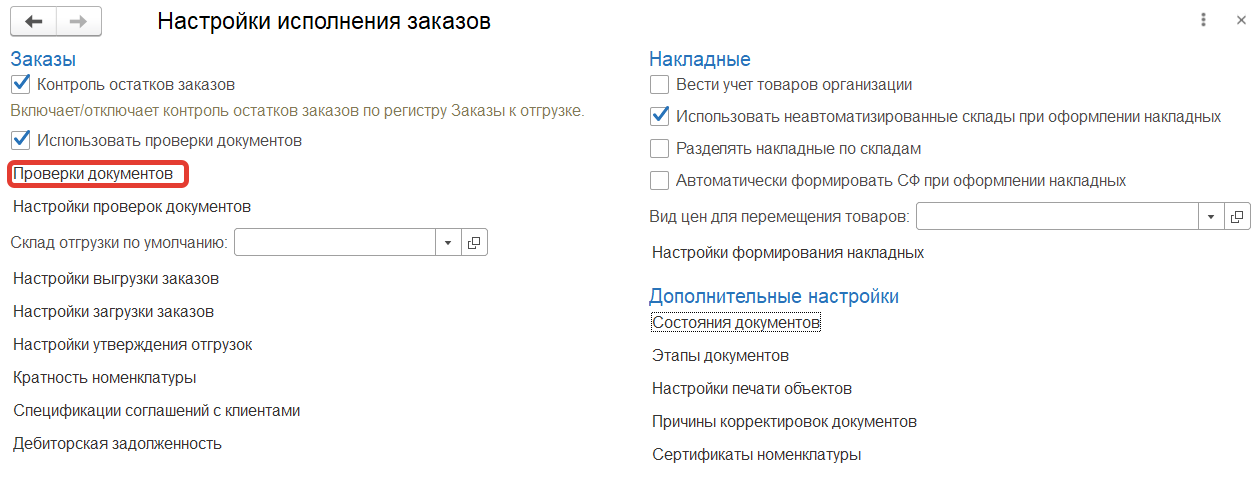The image size is (1257, 477).
Task: Go to Состояния документов
Action: (x=736, y=323)
